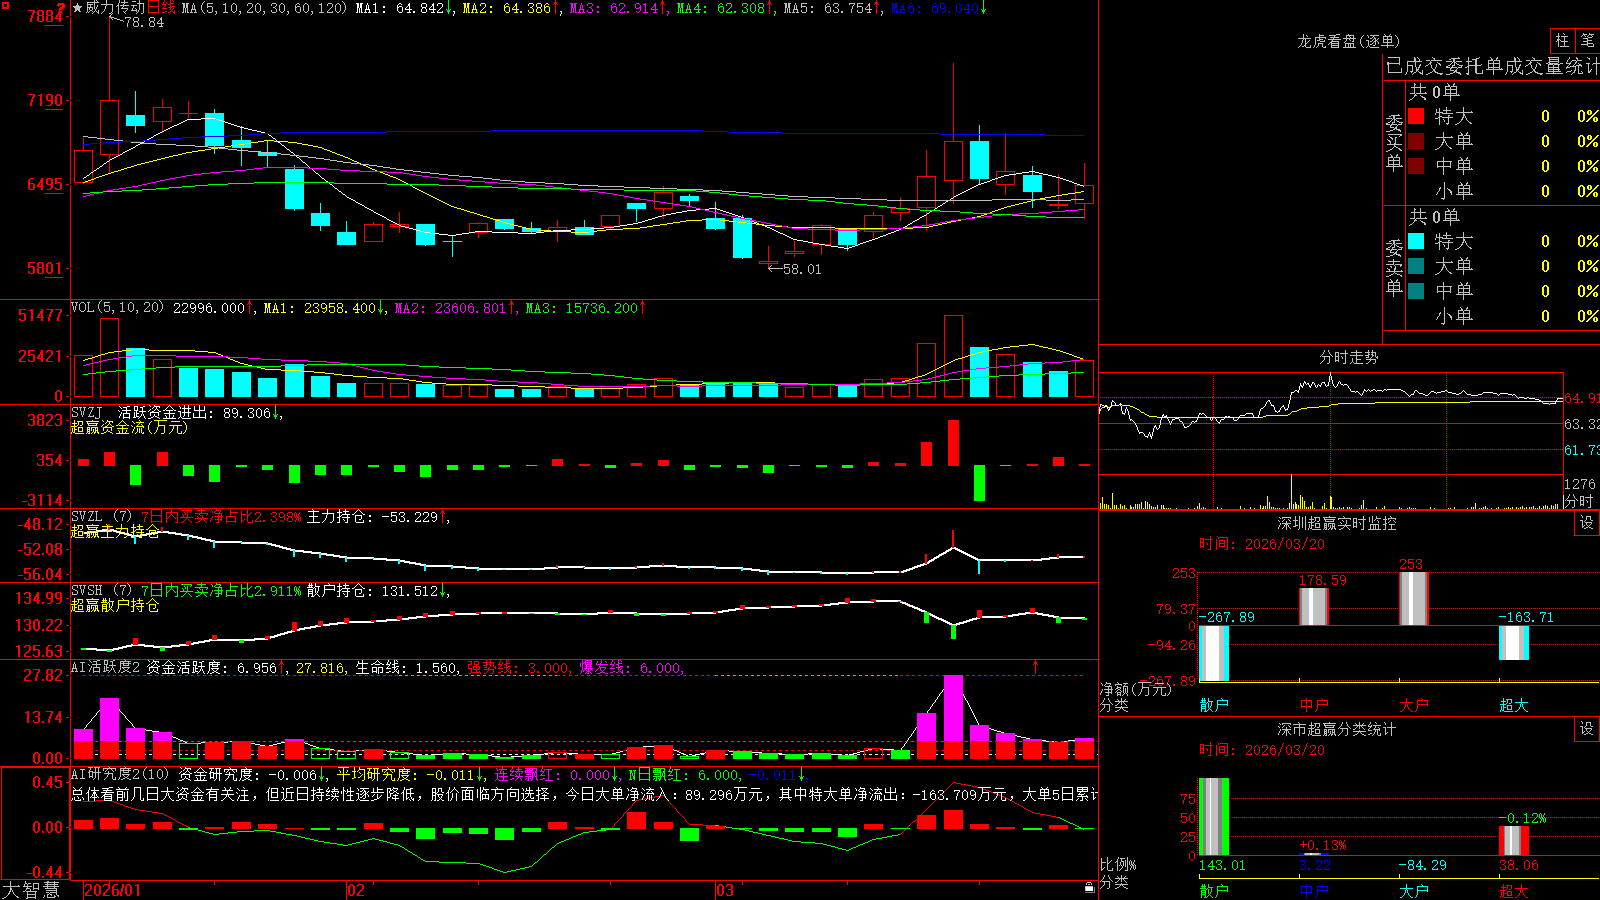Click the SVZL (7) indicator name
This screenshot has height=900, width=1600.
tap(101, 517)
